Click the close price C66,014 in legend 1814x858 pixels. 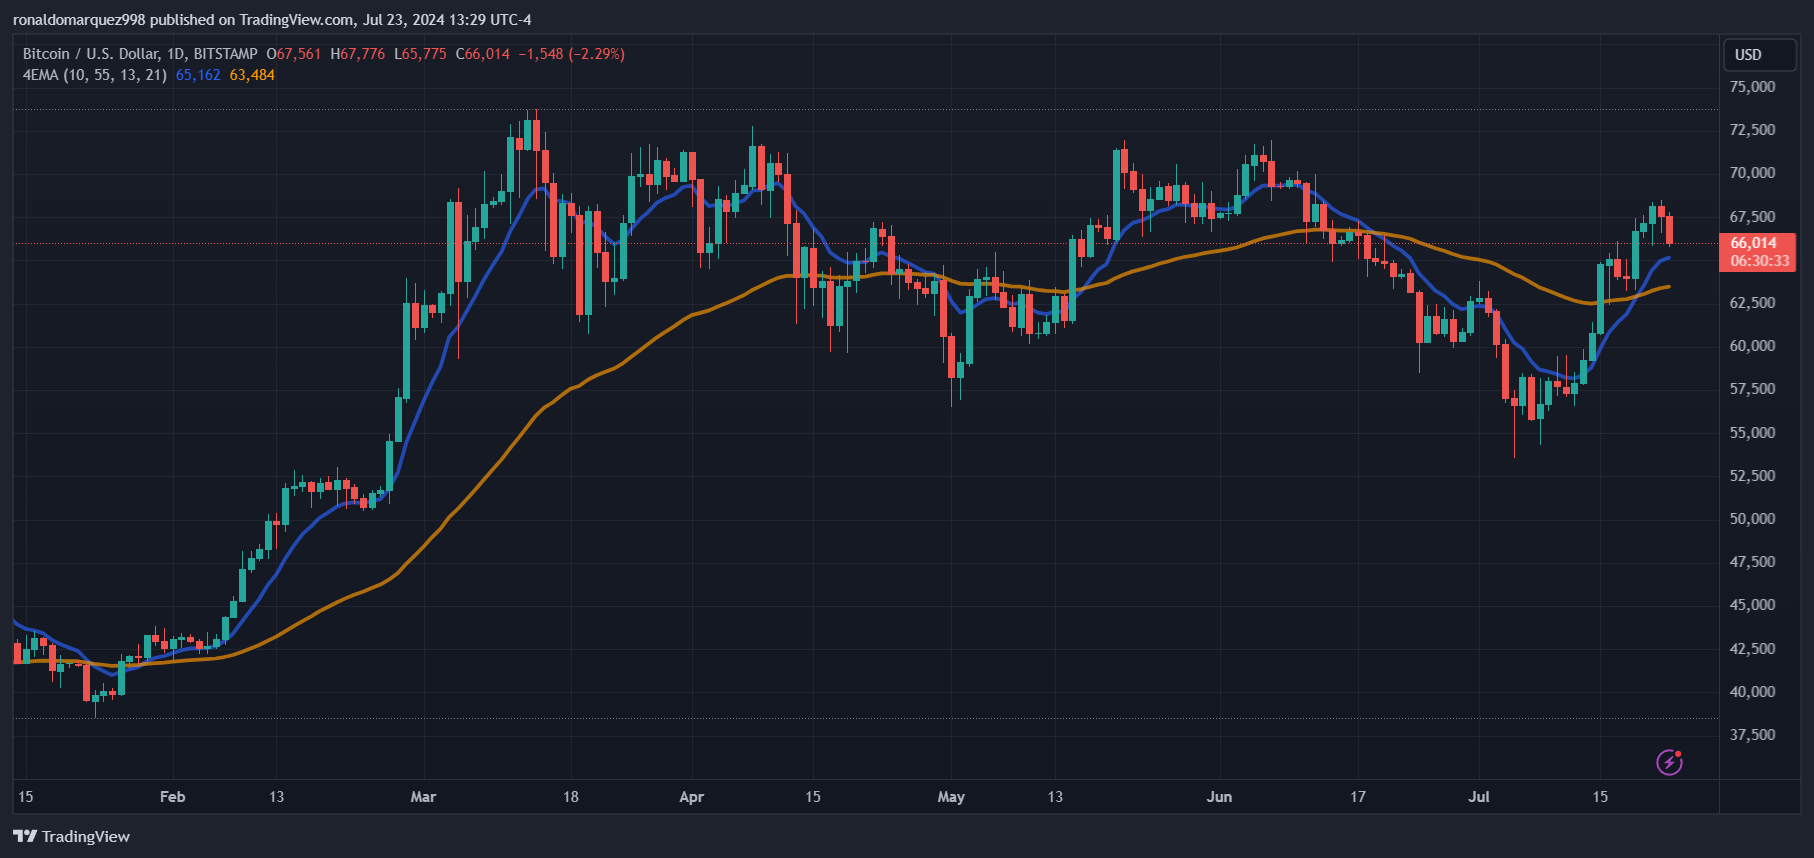point(483,54)
